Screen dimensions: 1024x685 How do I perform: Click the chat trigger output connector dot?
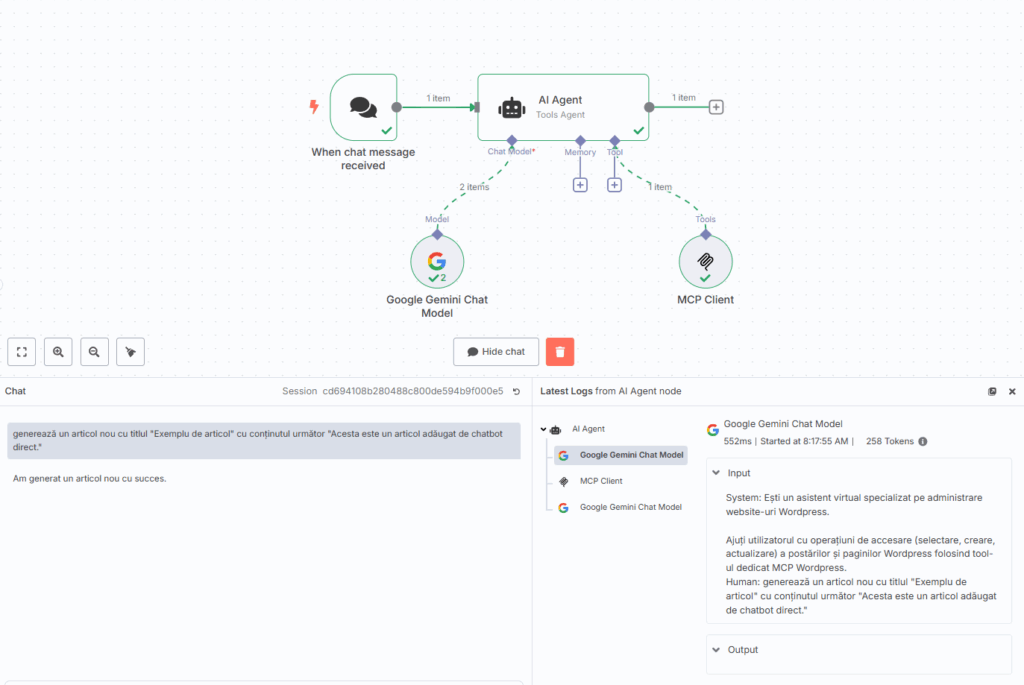[396, 107]
